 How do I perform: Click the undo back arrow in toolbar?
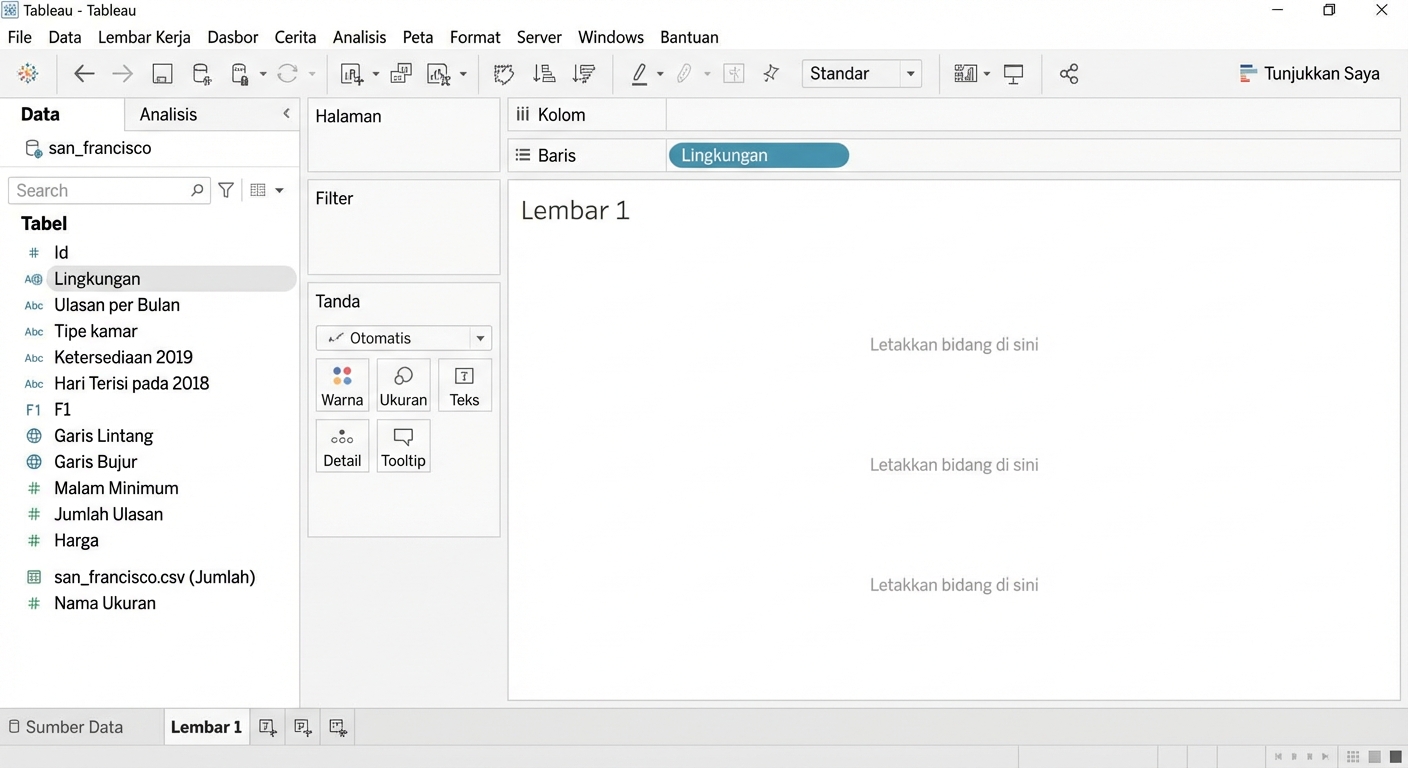(x=84, y=74)
